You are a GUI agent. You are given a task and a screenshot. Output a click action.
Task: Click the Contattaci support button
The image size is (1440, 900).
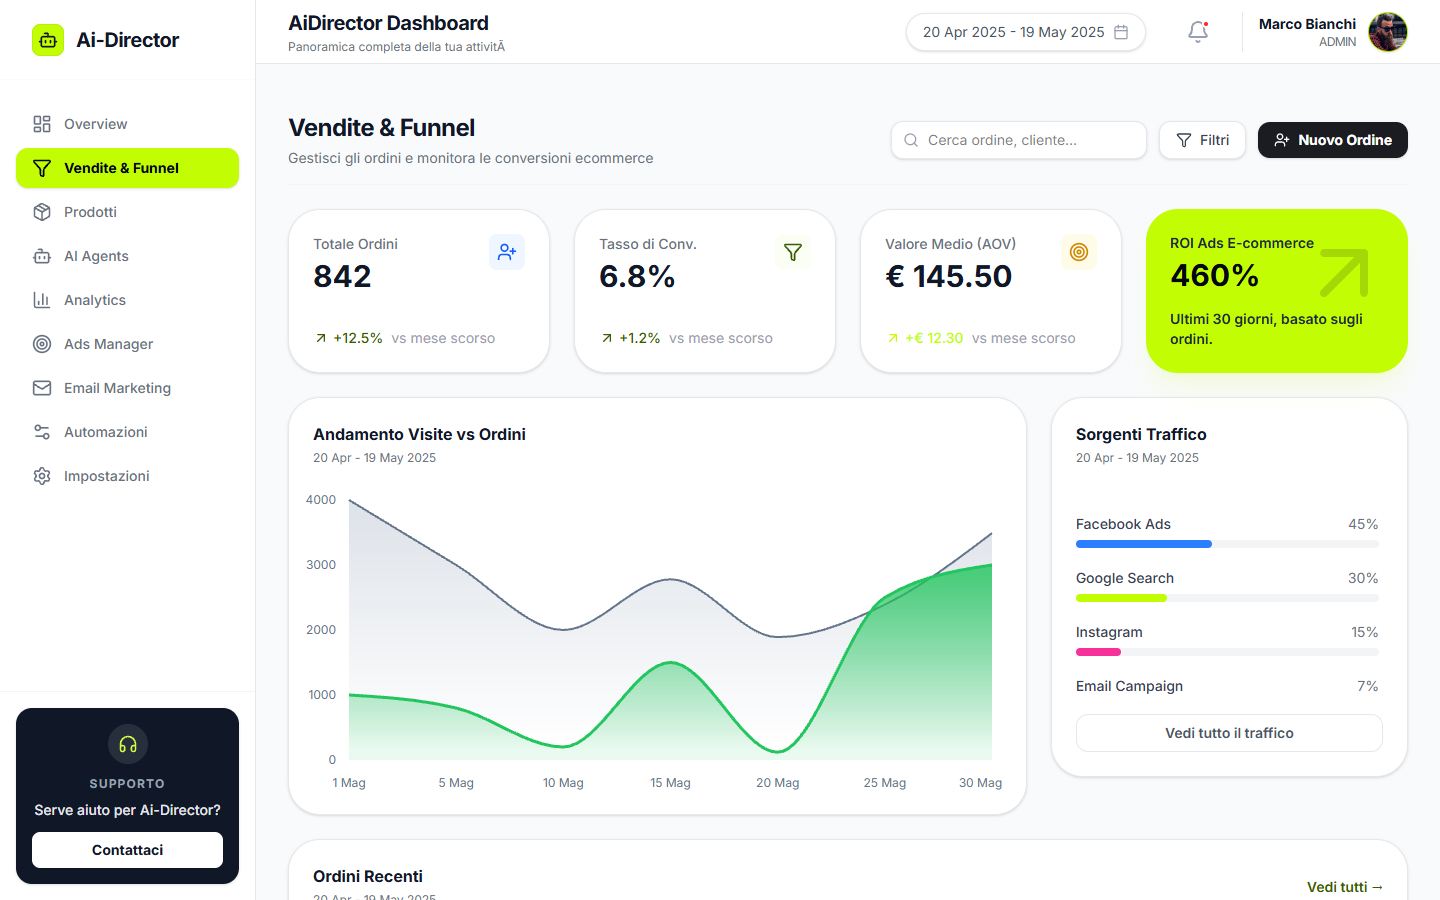tap(128, 850)
